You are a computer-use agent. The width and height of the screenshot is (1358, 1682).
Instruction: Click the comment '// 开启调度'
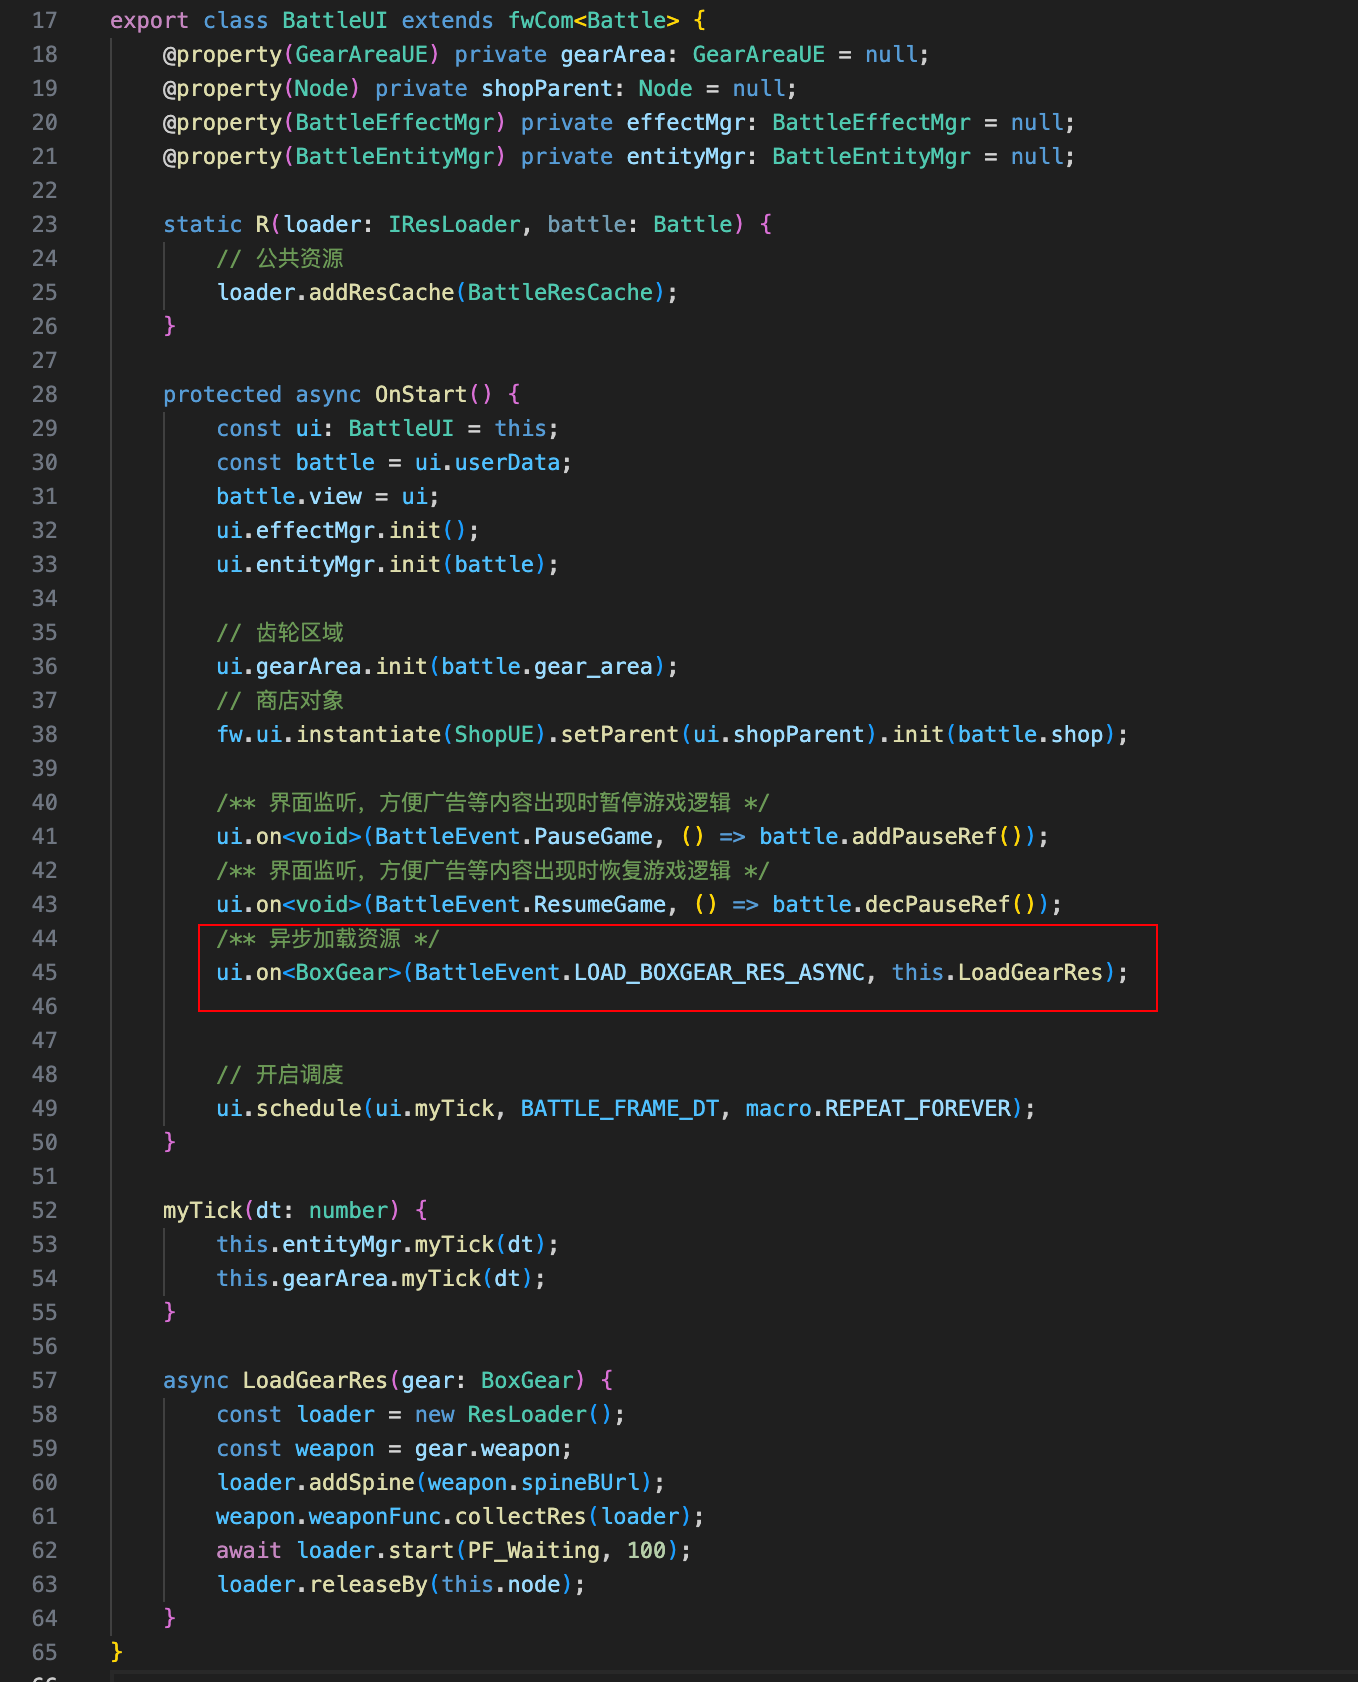(x=280, y=1074)
